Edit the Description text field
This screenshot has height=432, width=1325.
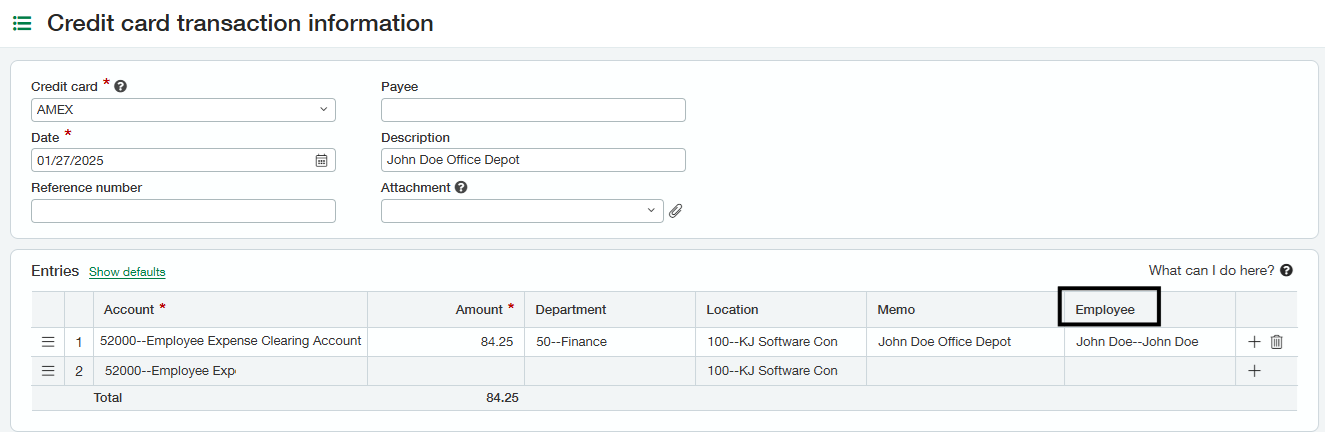(x=533, y=160)
